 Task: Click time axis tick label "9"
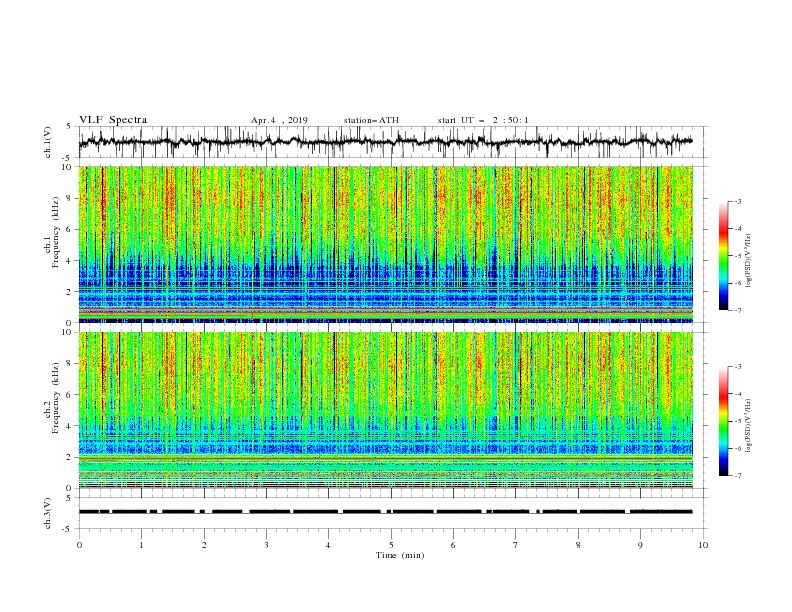click(640, 545)
